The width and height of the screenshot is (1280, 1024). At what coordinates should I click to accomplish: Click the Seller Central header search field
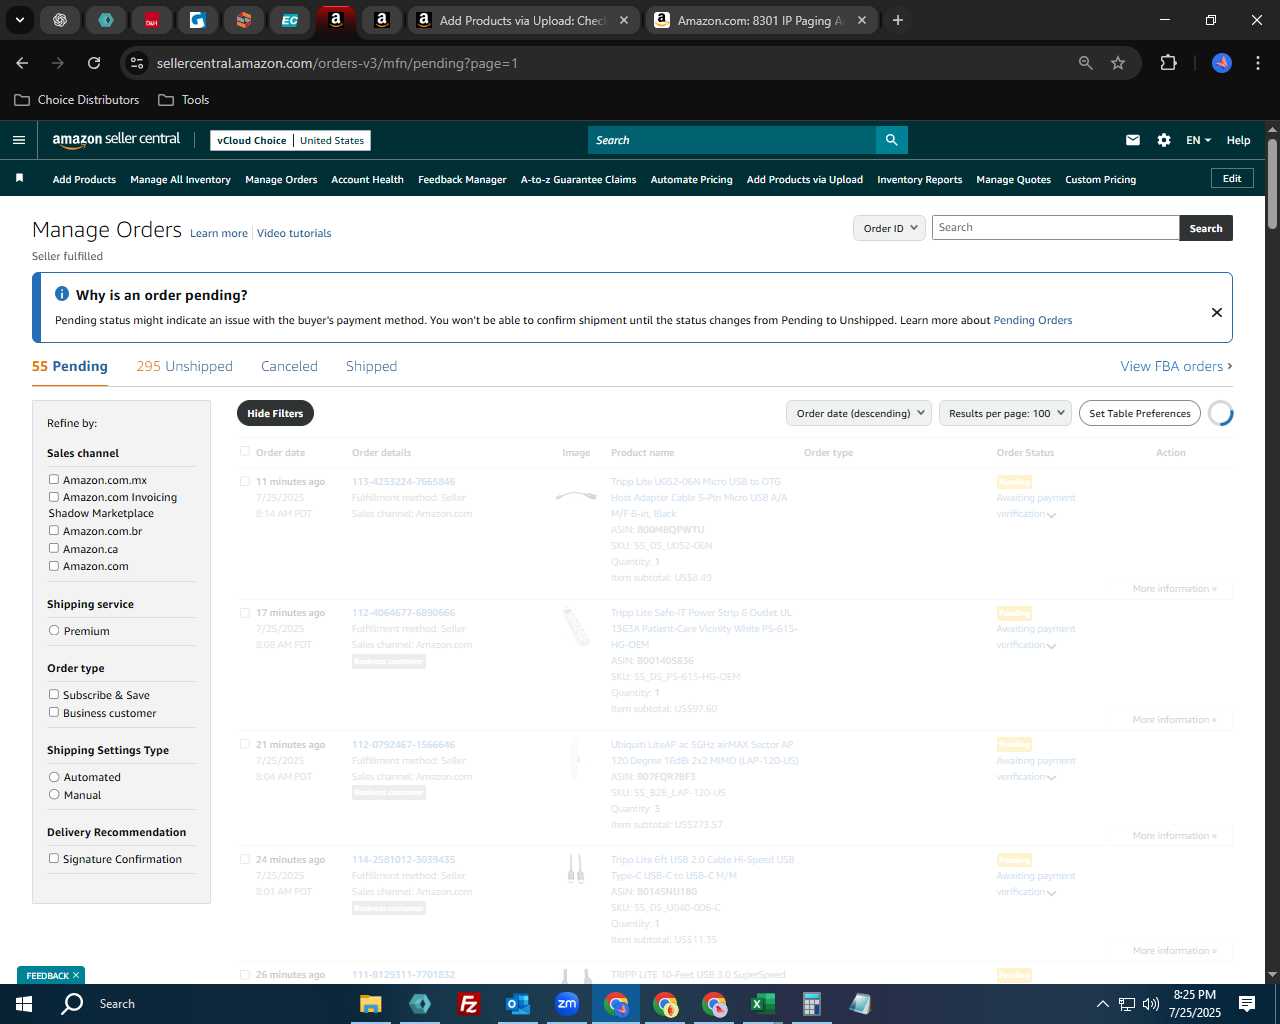[x=732, y=140]
